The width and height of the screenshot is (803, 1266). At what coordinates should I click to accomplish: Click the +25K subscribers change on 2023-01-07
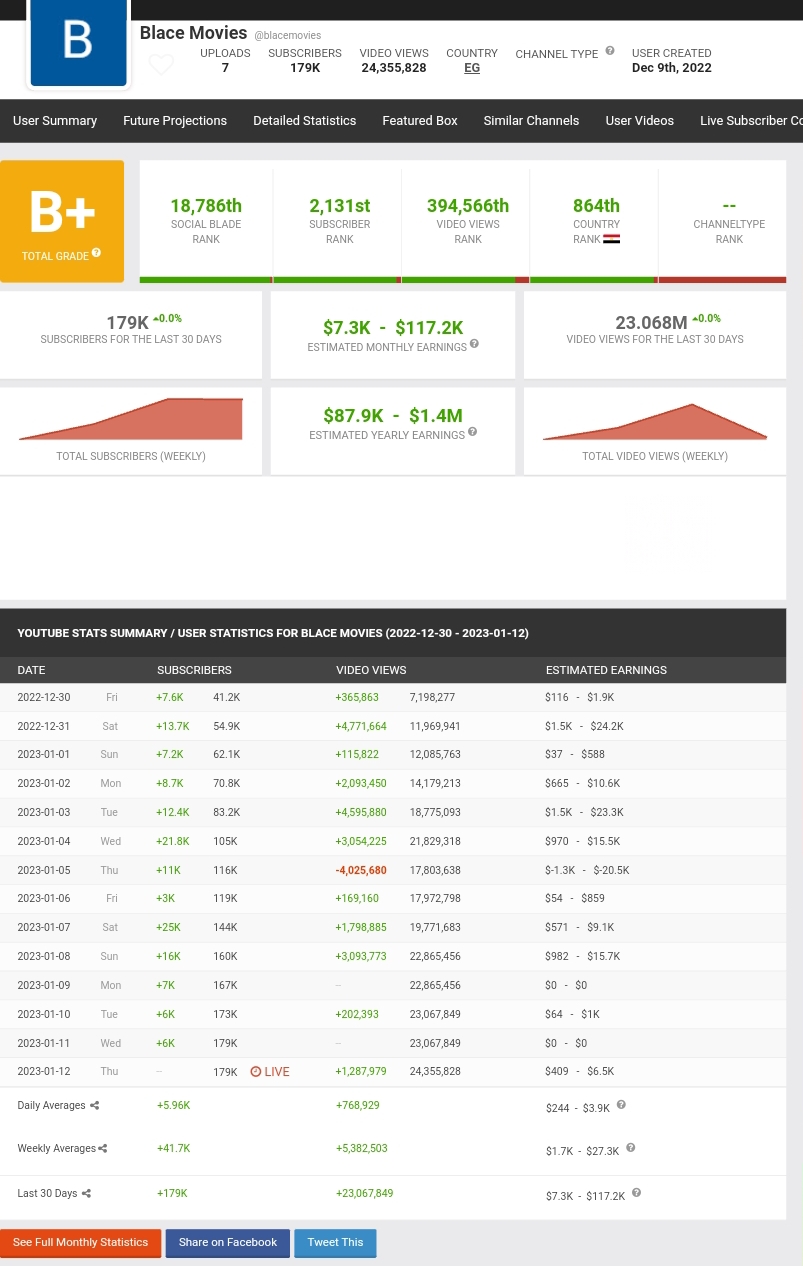click(x=168, y=928)
